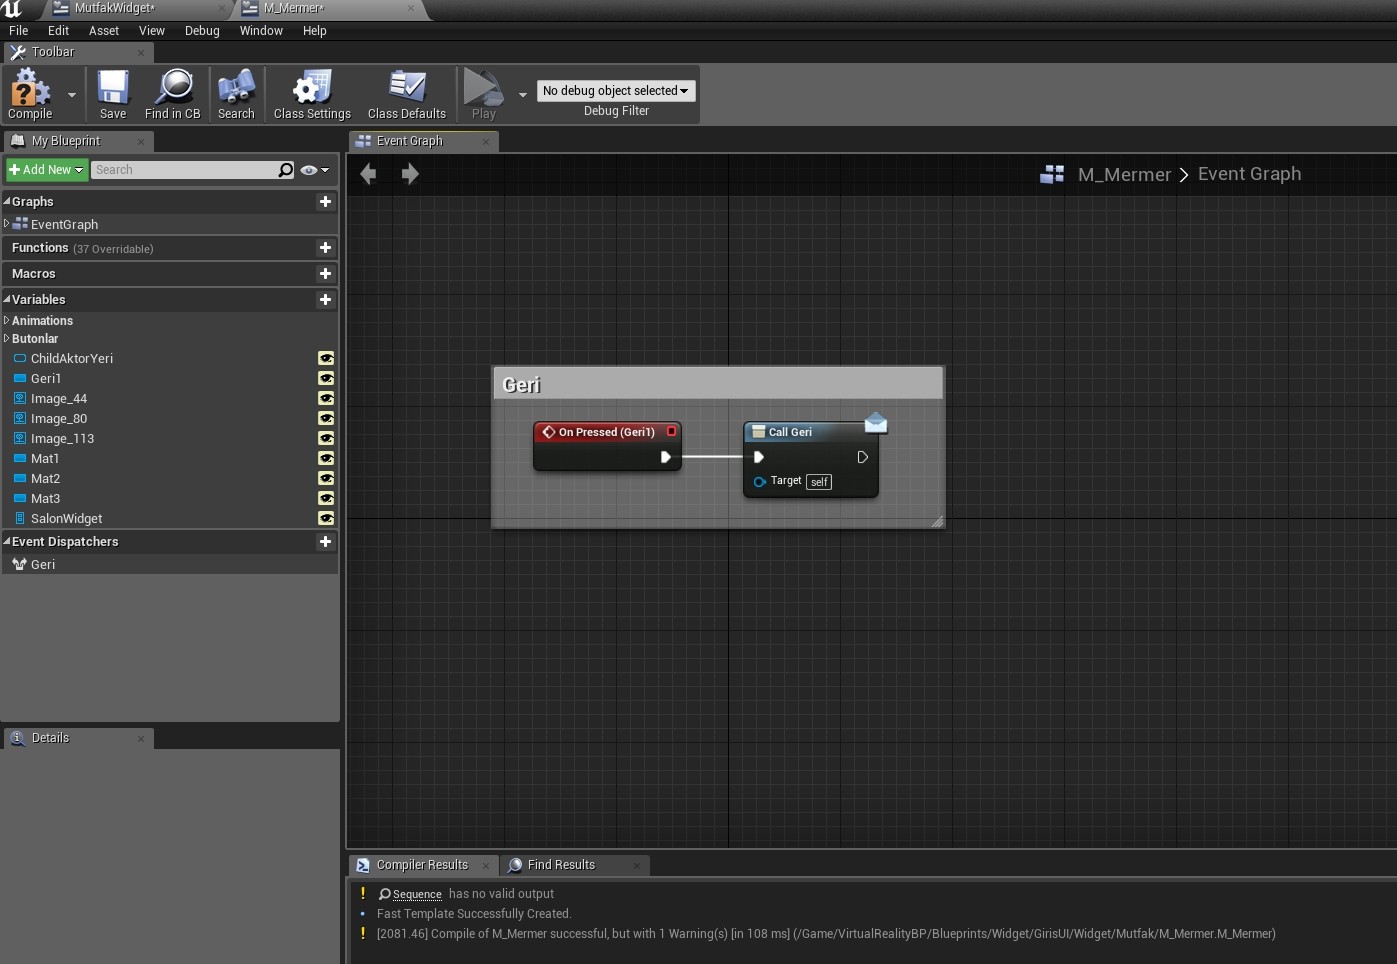Toggle visibility eye for ChildAktorYeri variable
1397x964 pixels.
pyautogui.click(x=326, y=358)
